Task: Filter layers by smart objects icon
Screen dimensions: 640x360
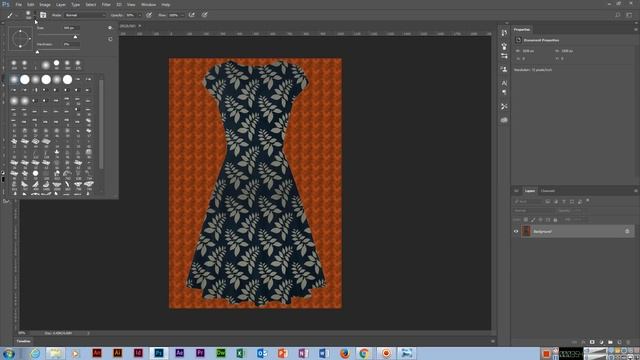Action: (580, 202)
